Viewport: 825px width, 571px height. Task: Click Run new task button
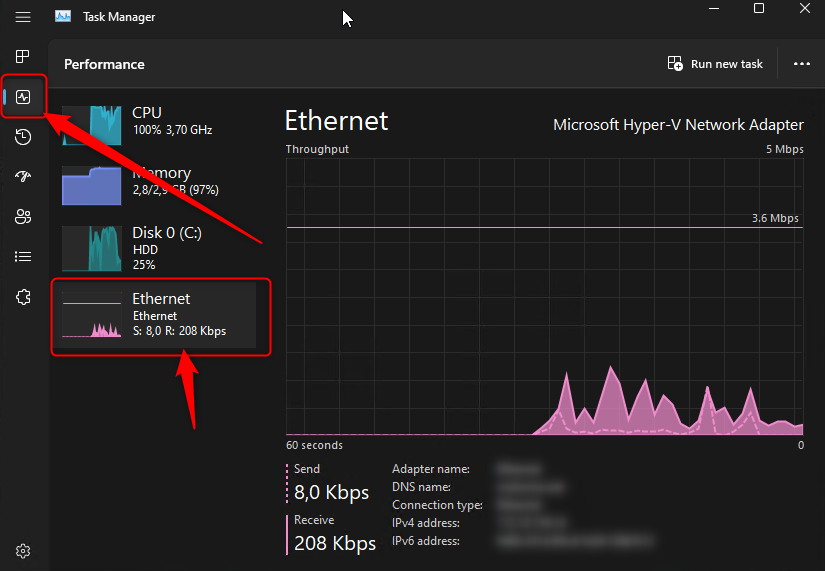[715, 64]
